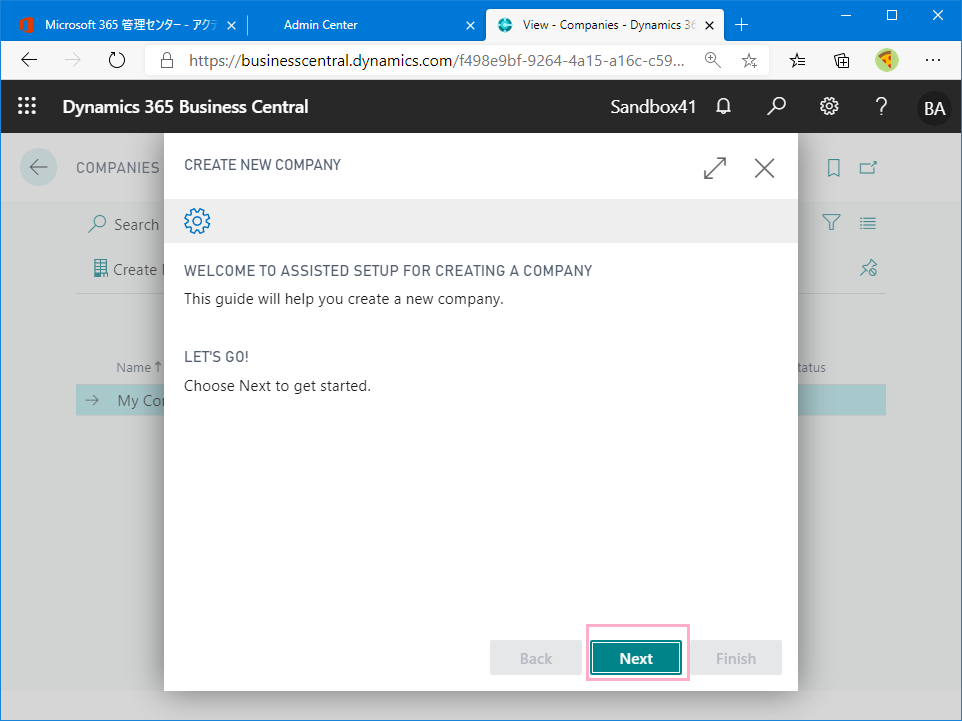Click the Next button
The height and width of the screenshot is (721, 962).
[x=636, y=658]
